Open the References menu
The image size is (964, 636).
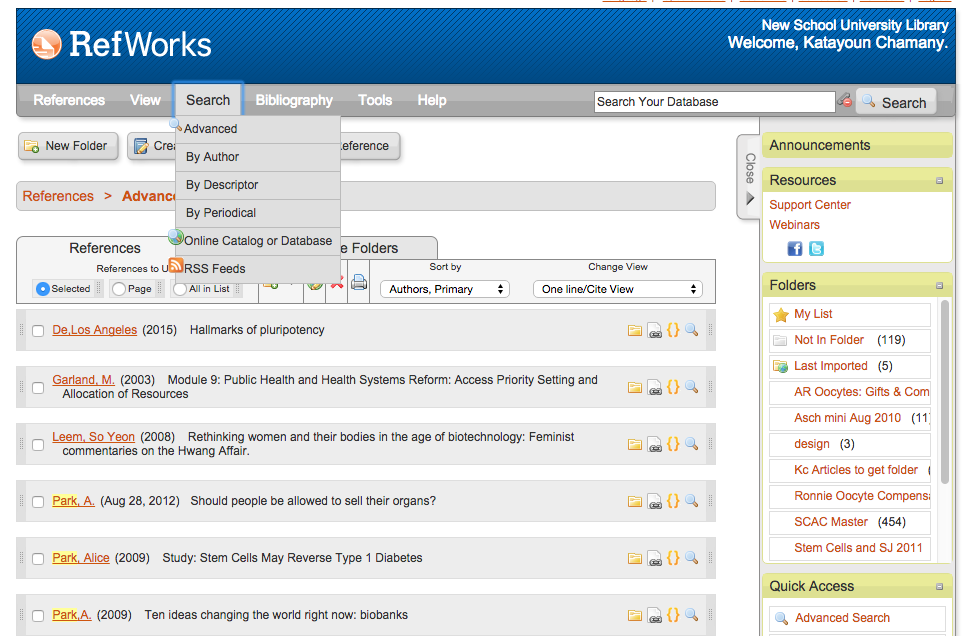point(69,100)
